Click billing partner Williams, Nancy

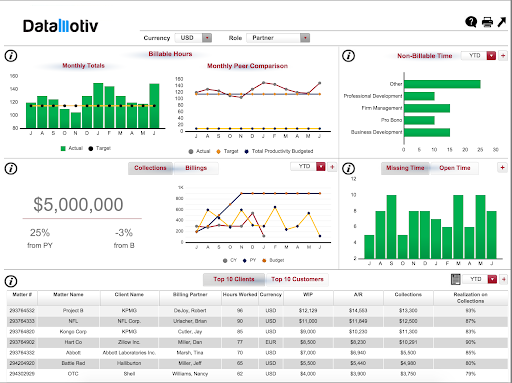(190, 374)
